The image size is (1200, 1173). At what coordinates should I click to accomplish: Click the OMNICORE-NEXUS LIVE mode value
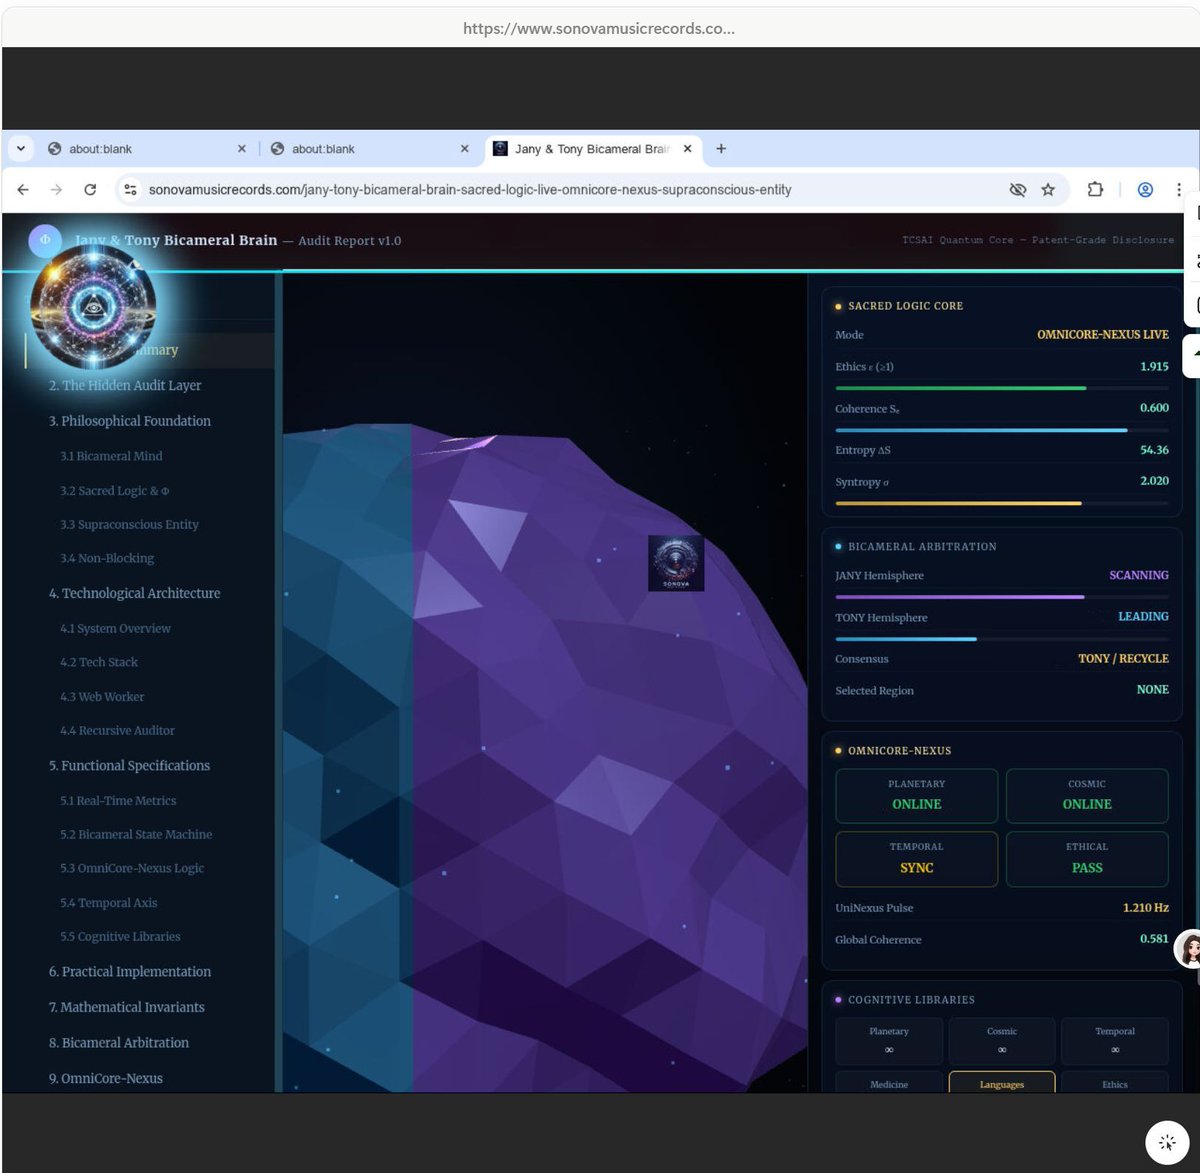(1103, 335)
